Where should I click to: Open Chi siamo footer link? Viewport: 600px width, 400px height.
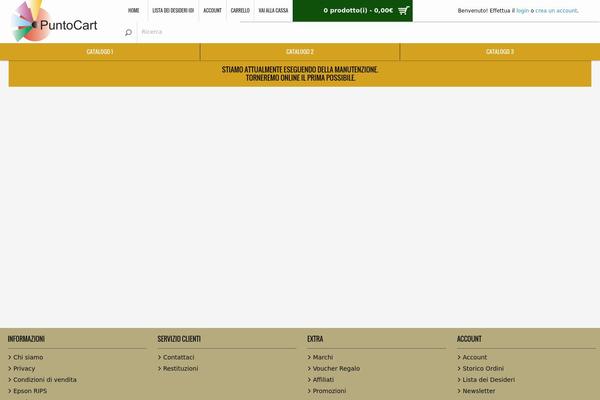click(28, 357)
